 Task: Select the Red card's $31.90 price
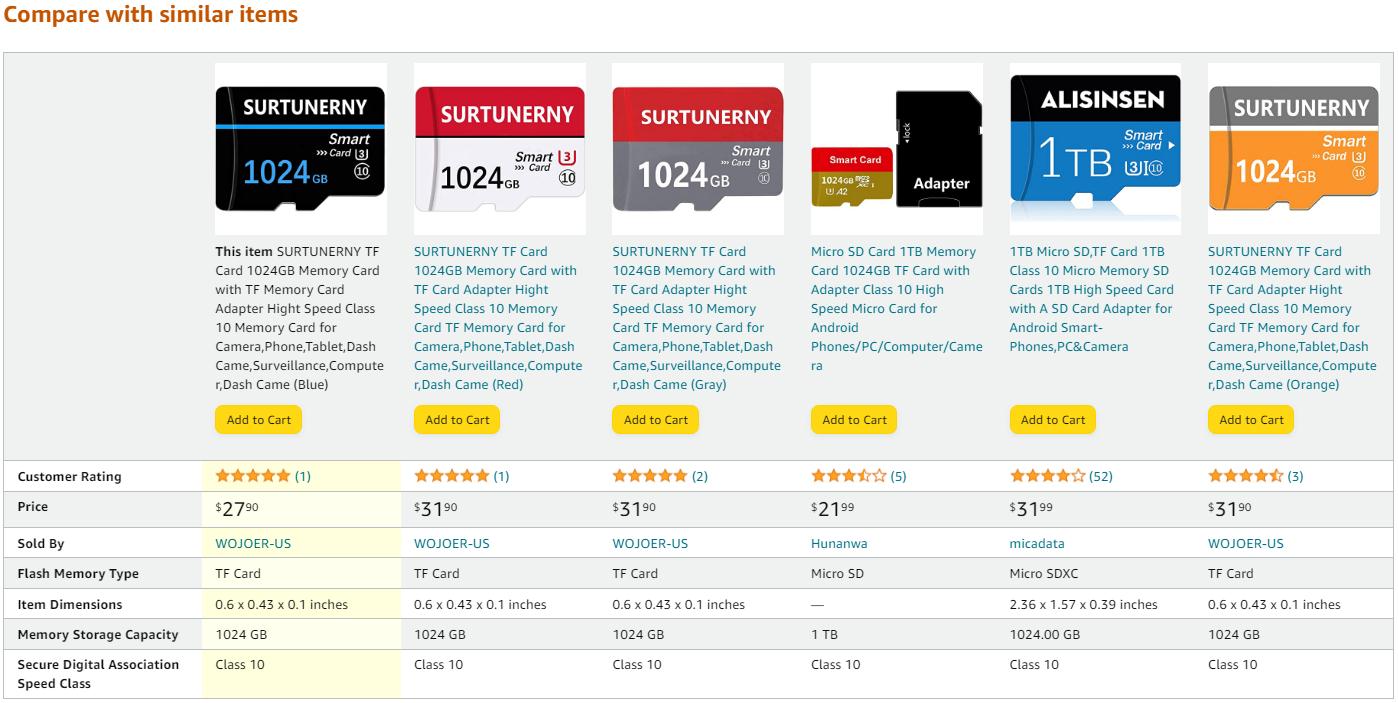tap(436, 509)
